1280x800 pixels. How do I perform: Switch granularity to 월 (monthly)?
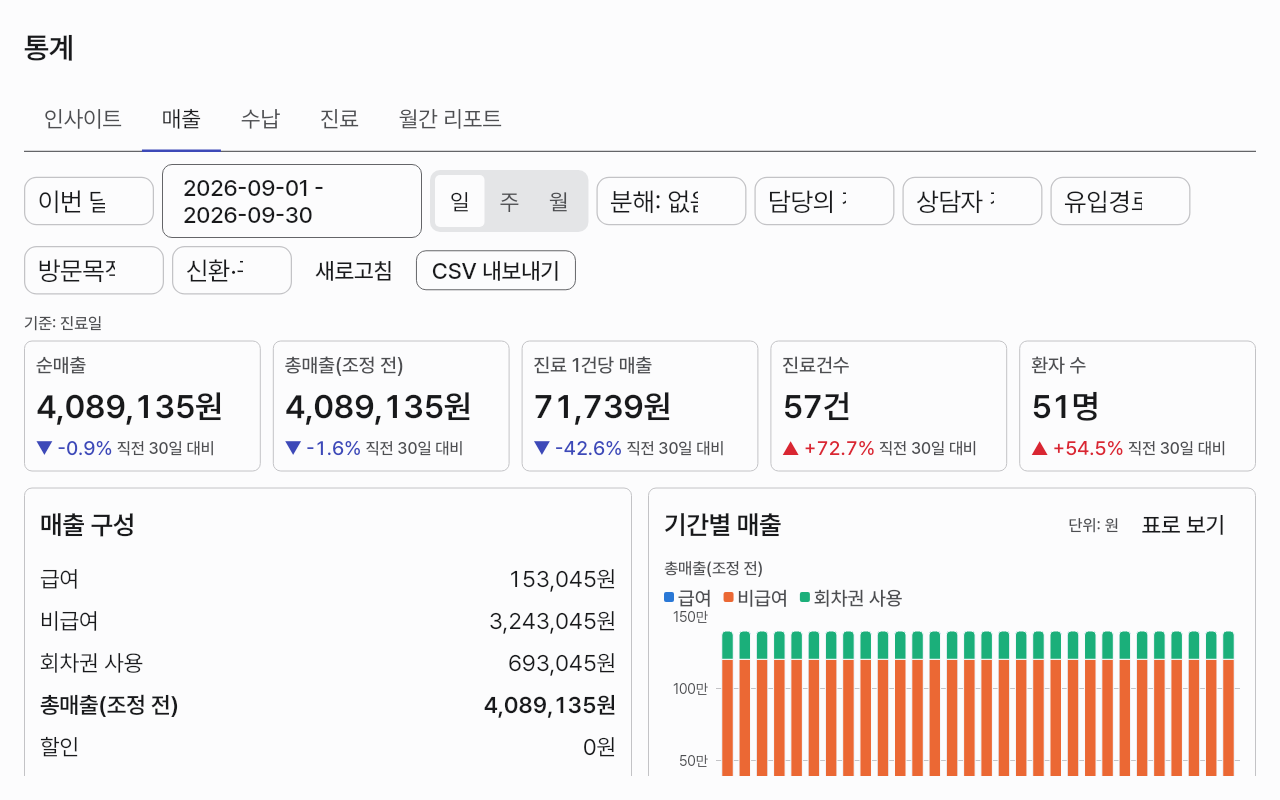559,201
